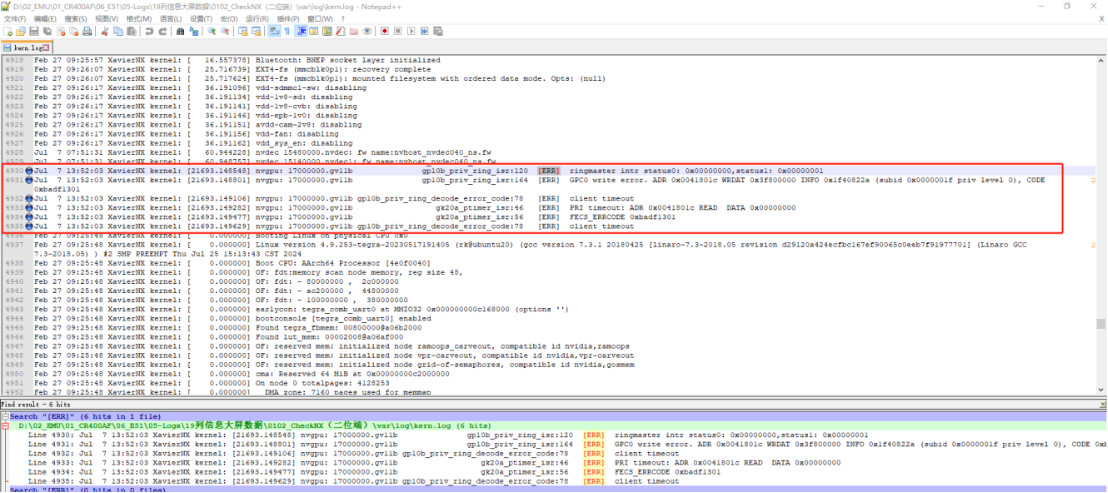Viewport: 1108px width, 493px height.
Task: Click the Stop macro recording icon
Action: pyautogui.click(x=398, y=31)
